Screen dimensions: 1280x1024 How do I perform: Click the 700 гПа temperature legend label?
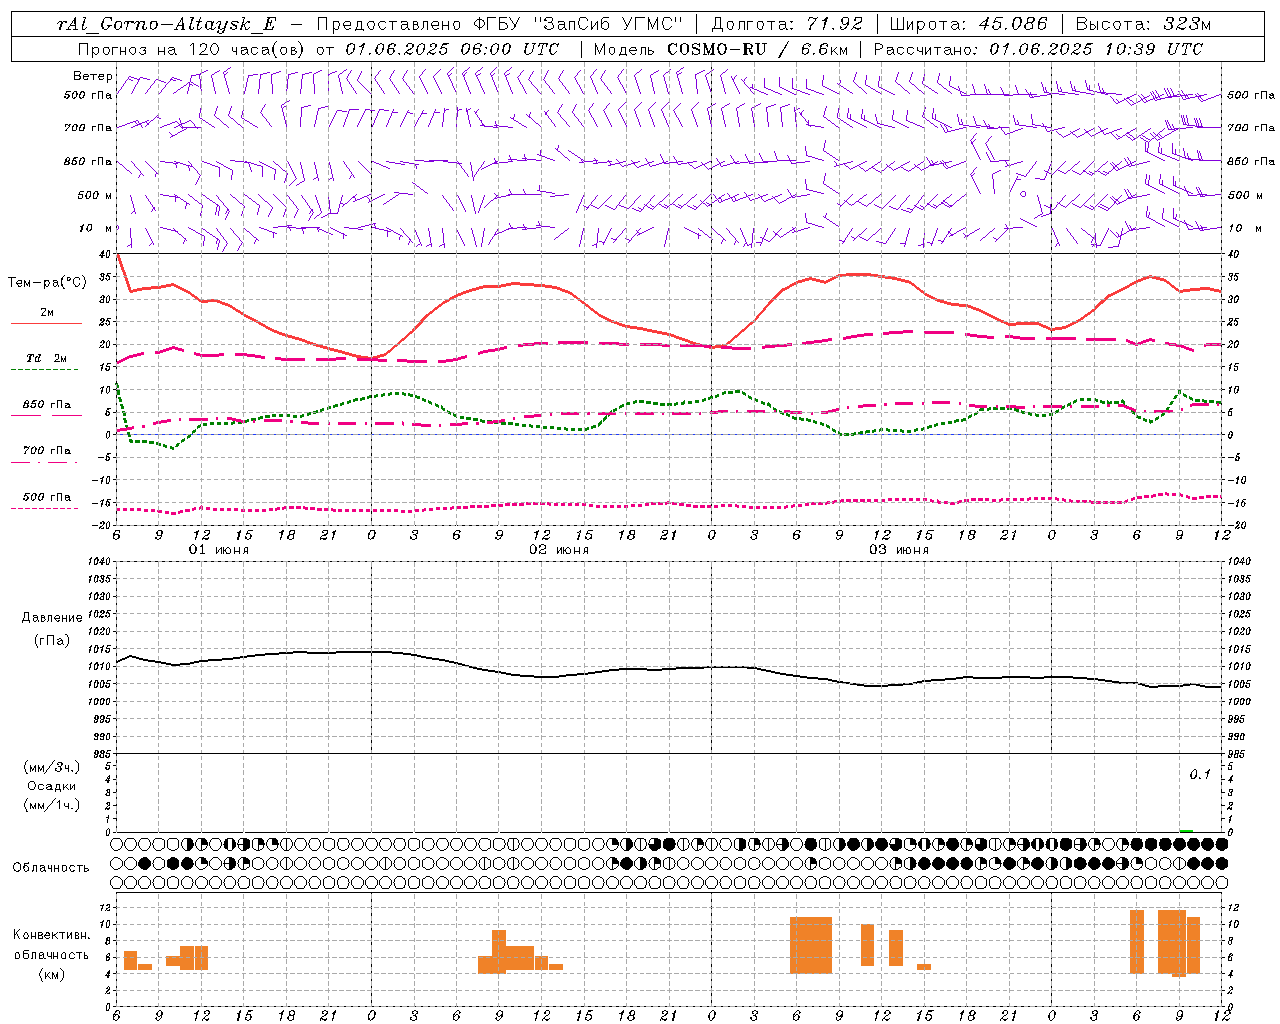coord(47,450)
